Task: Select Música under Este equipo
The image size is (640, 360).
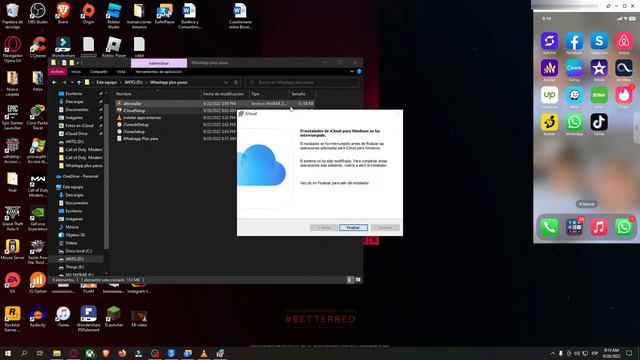Action: click(71, 227)
